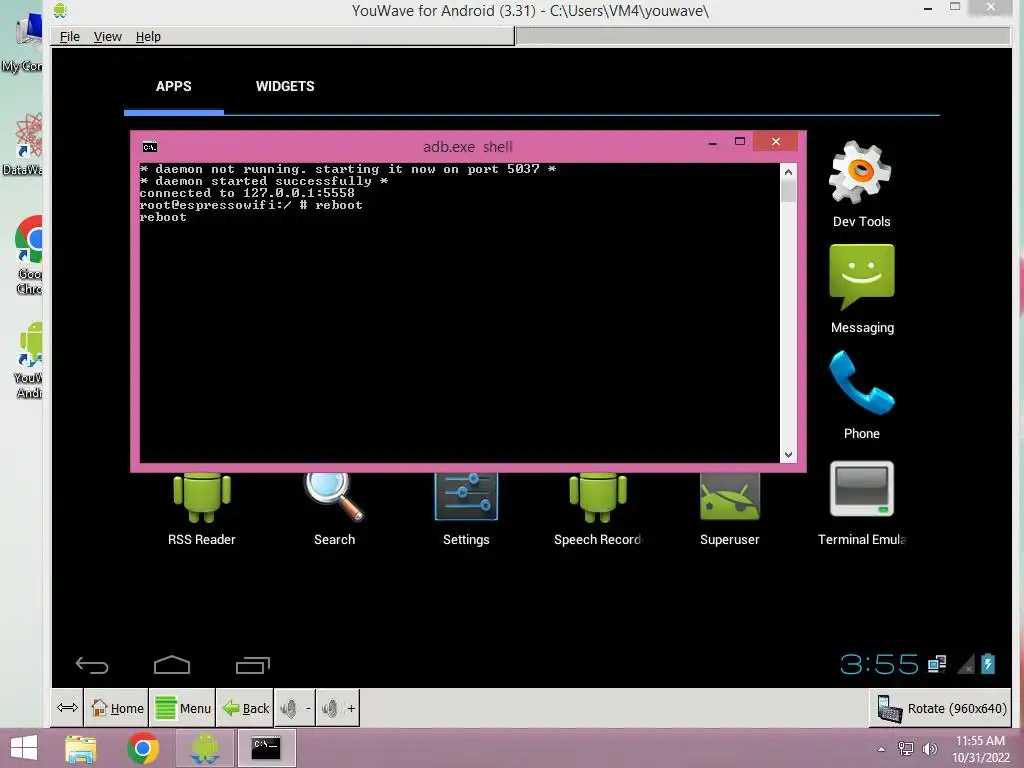
Task: Click the adb.exe shell window system icon
Action: (150, 147)
